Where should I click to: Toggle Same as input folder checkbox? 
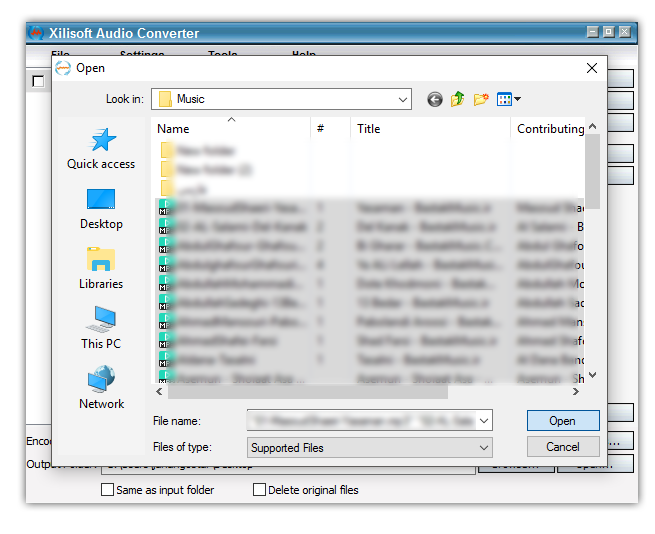(107, 489)
